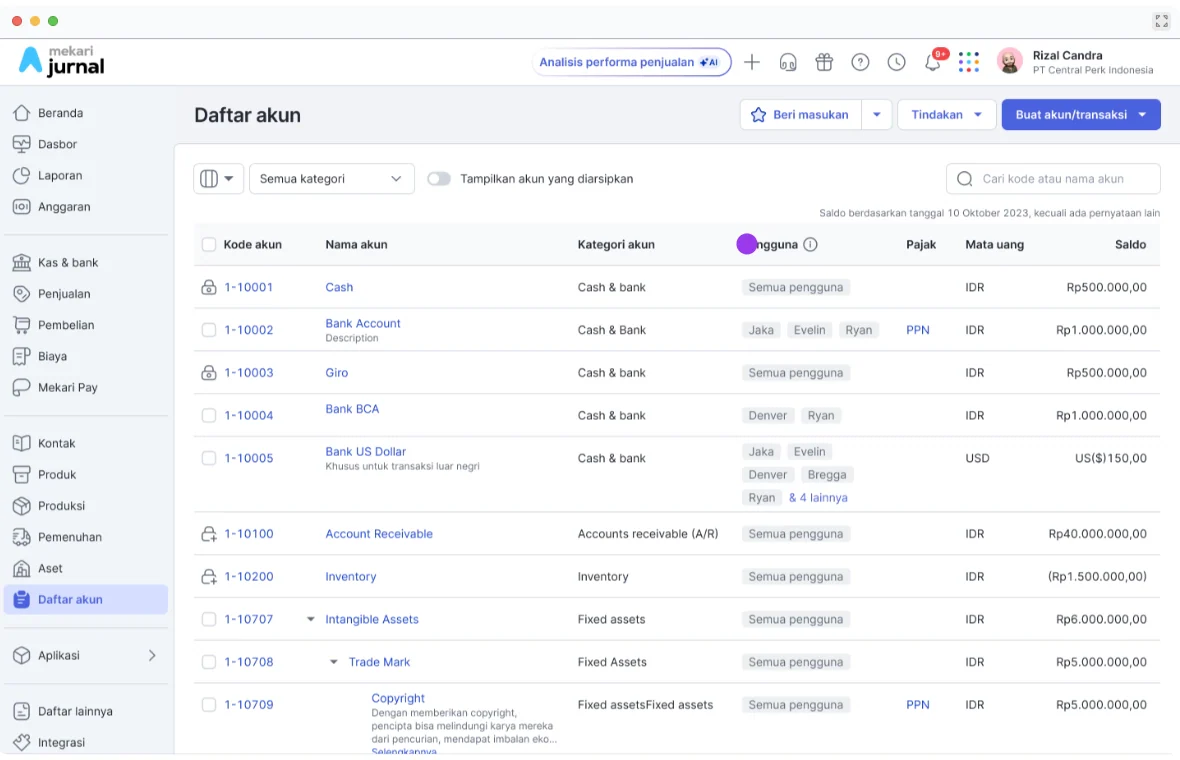Click the info icon beside Pengguna
The width and height of the screenshot is (1180, 760).
tap(810, 245)
